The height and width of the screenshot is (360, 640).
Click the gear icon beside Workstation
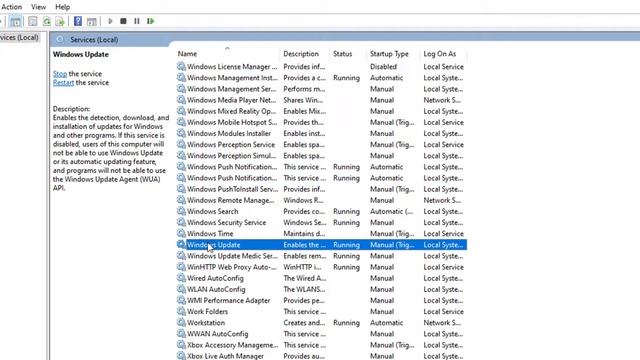click(x=181, y=322)
